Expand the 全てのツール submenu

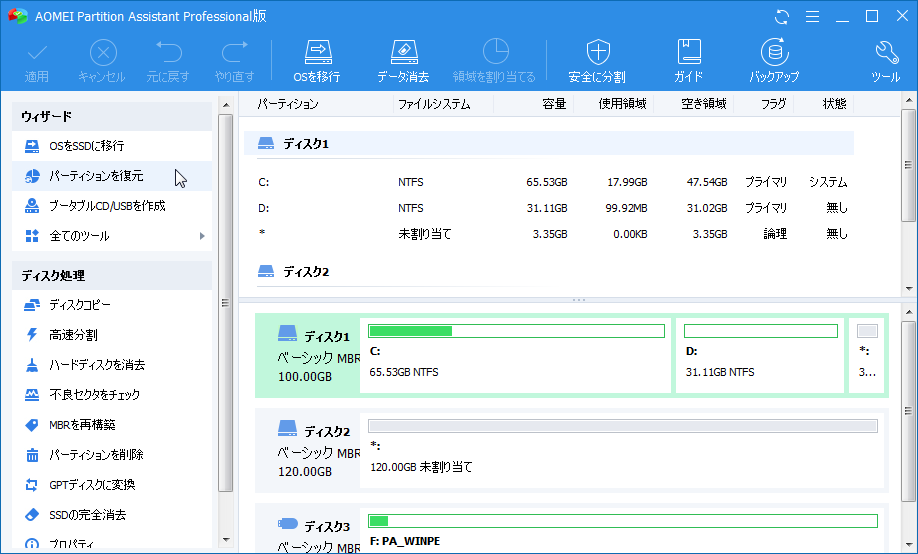point(112,236)
